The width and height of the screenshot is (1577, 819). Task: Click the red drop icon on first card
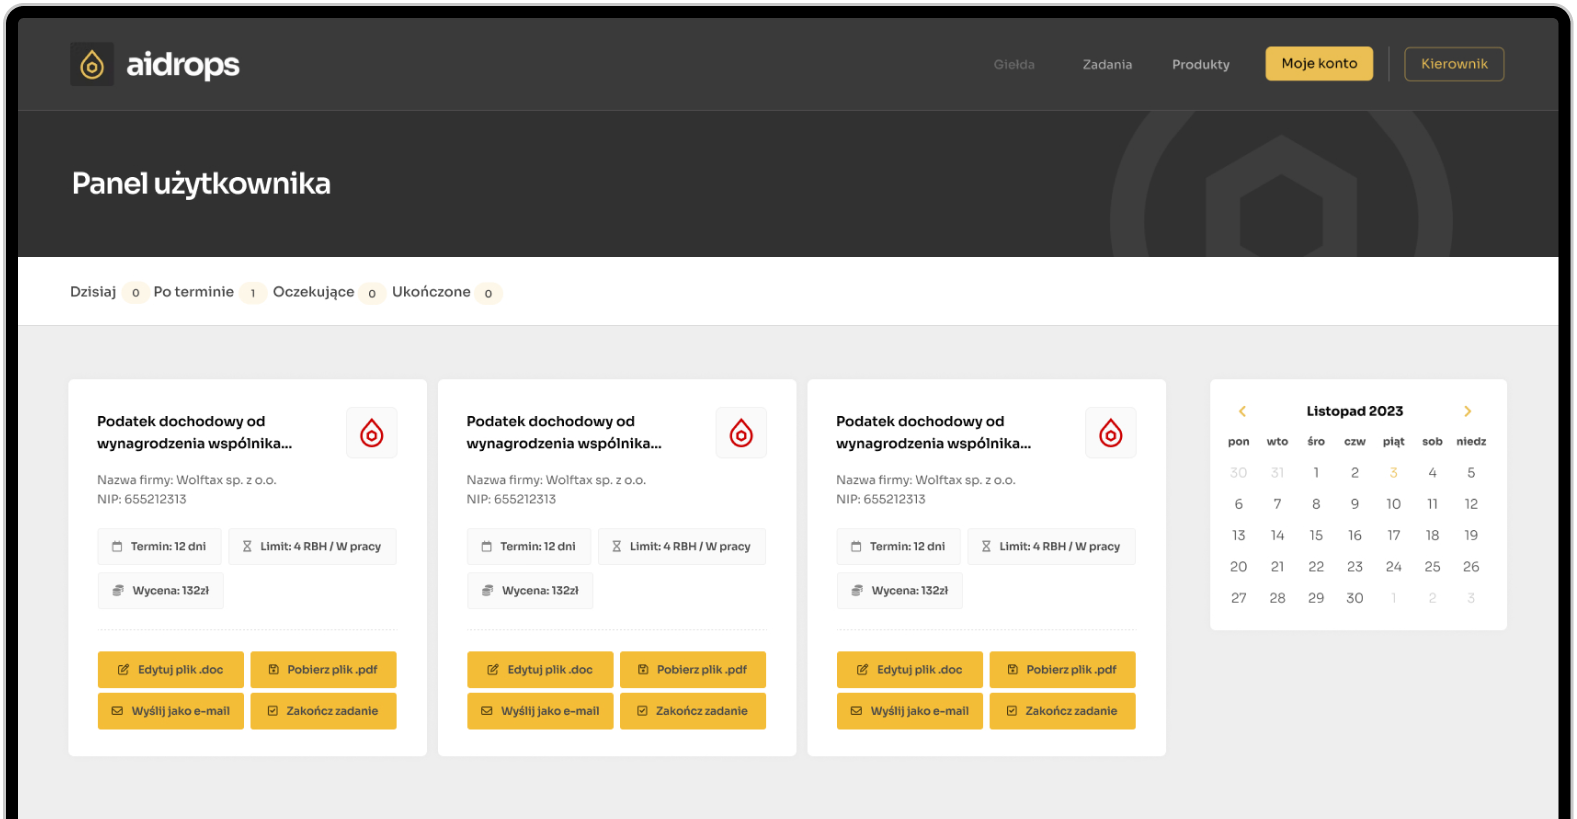(x=372, y=433)
